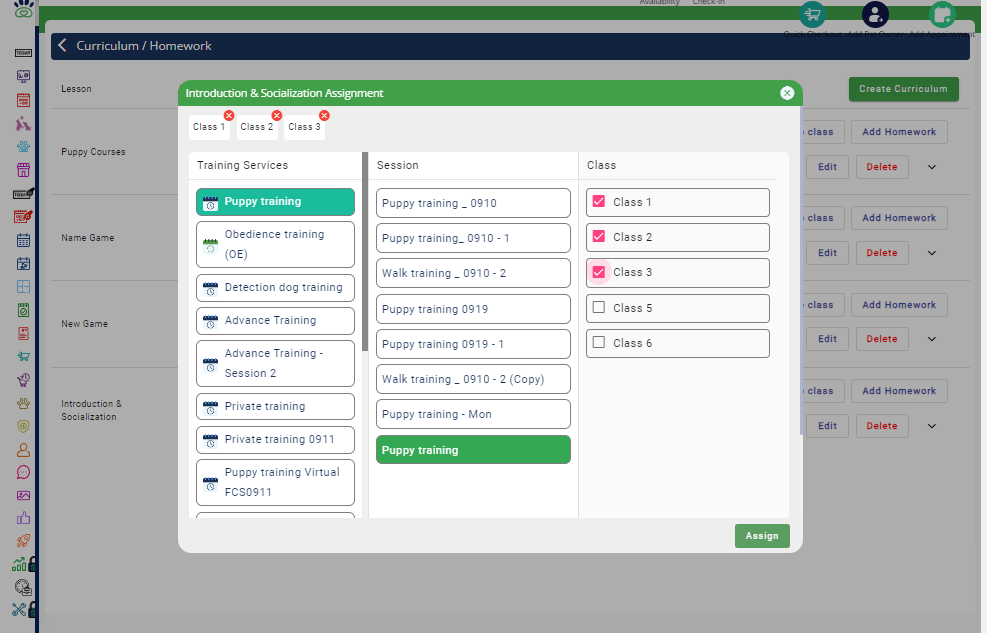
Task: Edit the Name Game lesson
Action: pos(827,253)
